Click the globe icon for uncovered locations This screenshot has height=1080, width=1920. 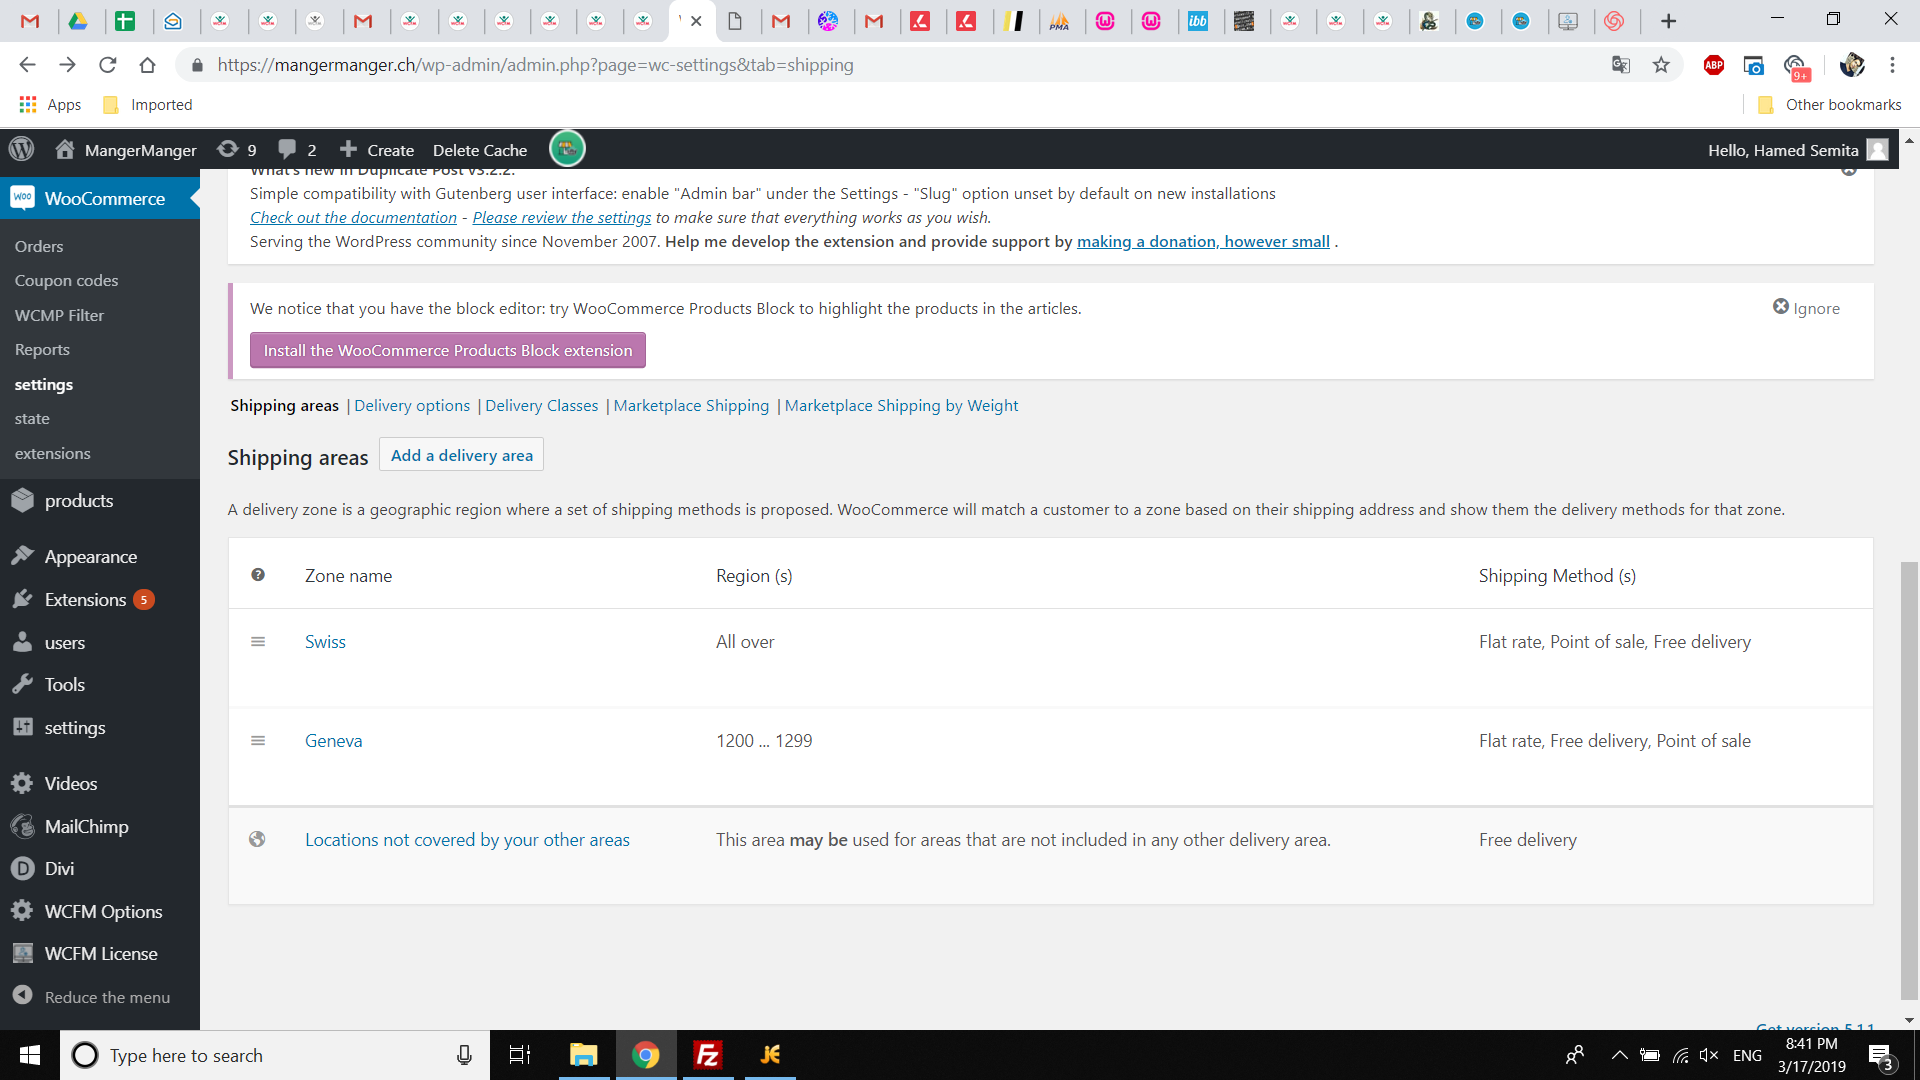coord(257,840)
